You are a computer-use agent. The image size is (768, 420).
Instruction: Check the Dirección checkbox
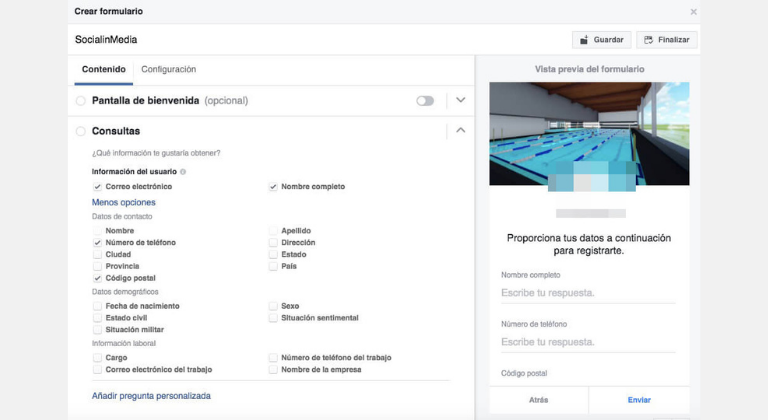(273, 243)
